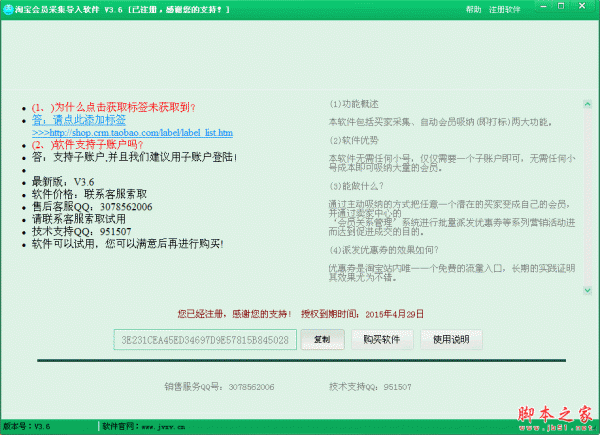Click the heading (4)派发优惠券的效果如何?
The height and width of the screenshot is (435, 600).
click(x=384, y=250)
